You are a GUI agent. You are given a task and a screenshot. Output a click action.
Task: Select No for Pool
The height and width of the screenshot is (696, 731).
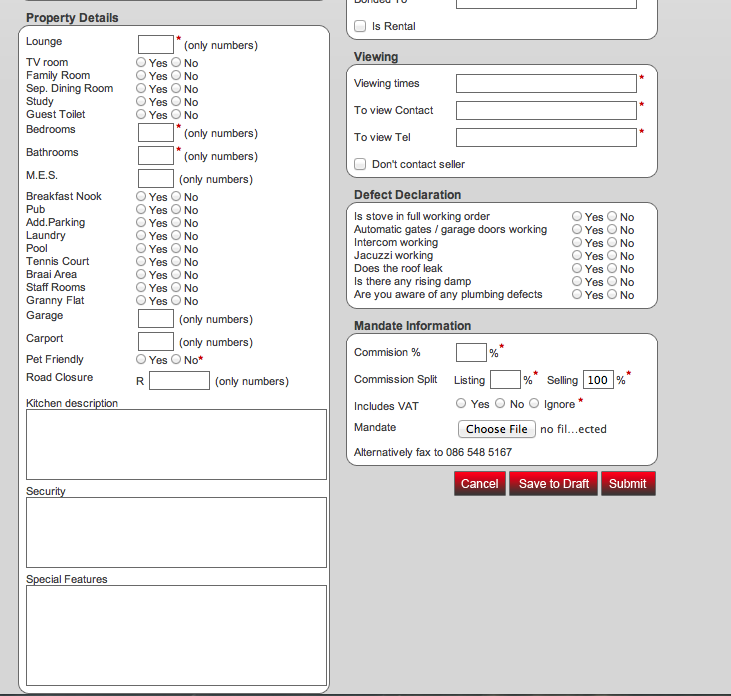(x=176, y=248)
